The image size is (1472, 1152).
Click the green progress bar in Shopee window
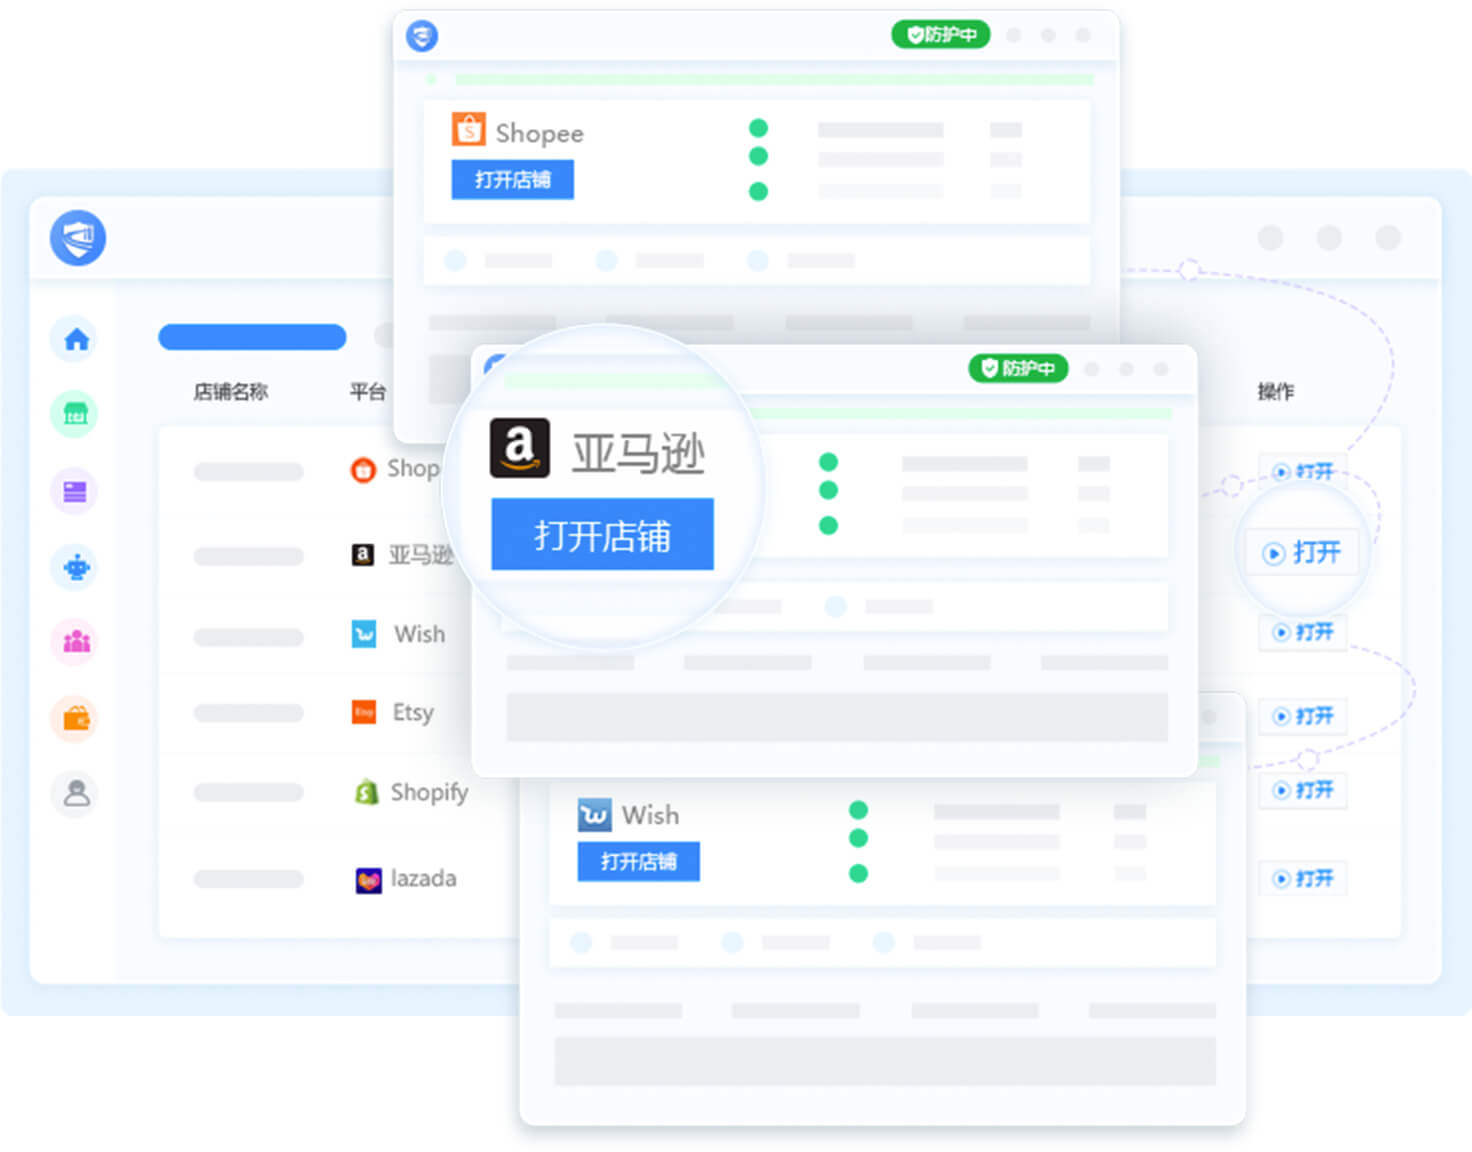click(x=774, y=79)
